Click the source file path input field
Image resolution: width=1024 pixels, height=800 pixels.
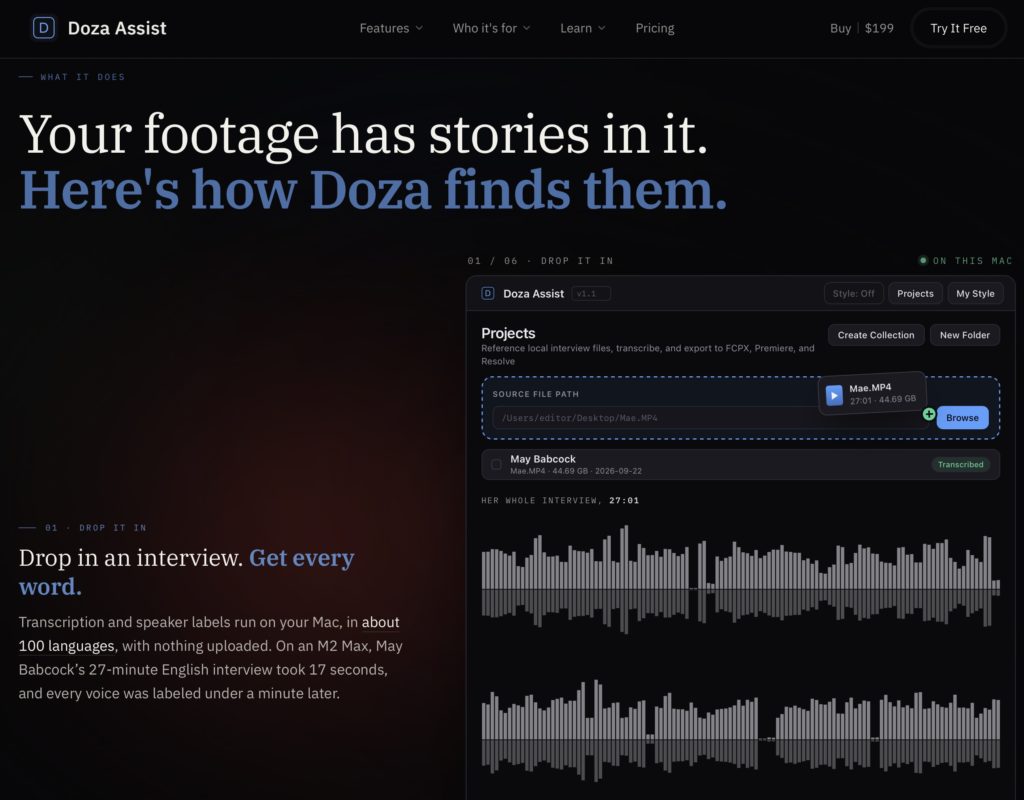pyautogui.click(x=712, y=418)
